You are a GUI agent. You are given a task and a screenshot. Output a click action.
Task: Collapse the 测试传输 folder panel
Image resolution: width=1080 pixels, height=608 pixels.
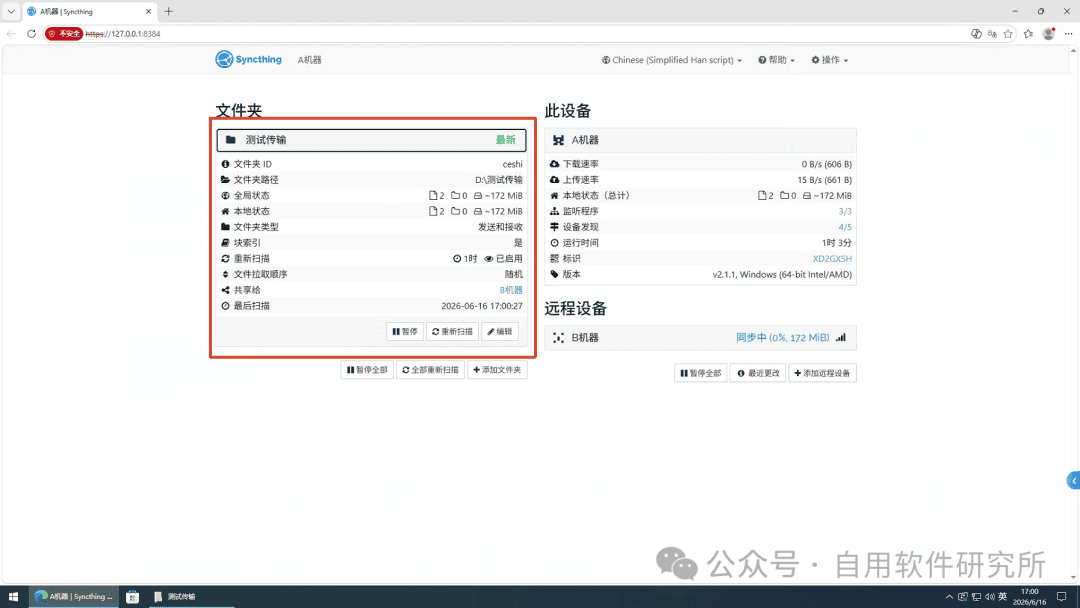(x=371, y=140)
